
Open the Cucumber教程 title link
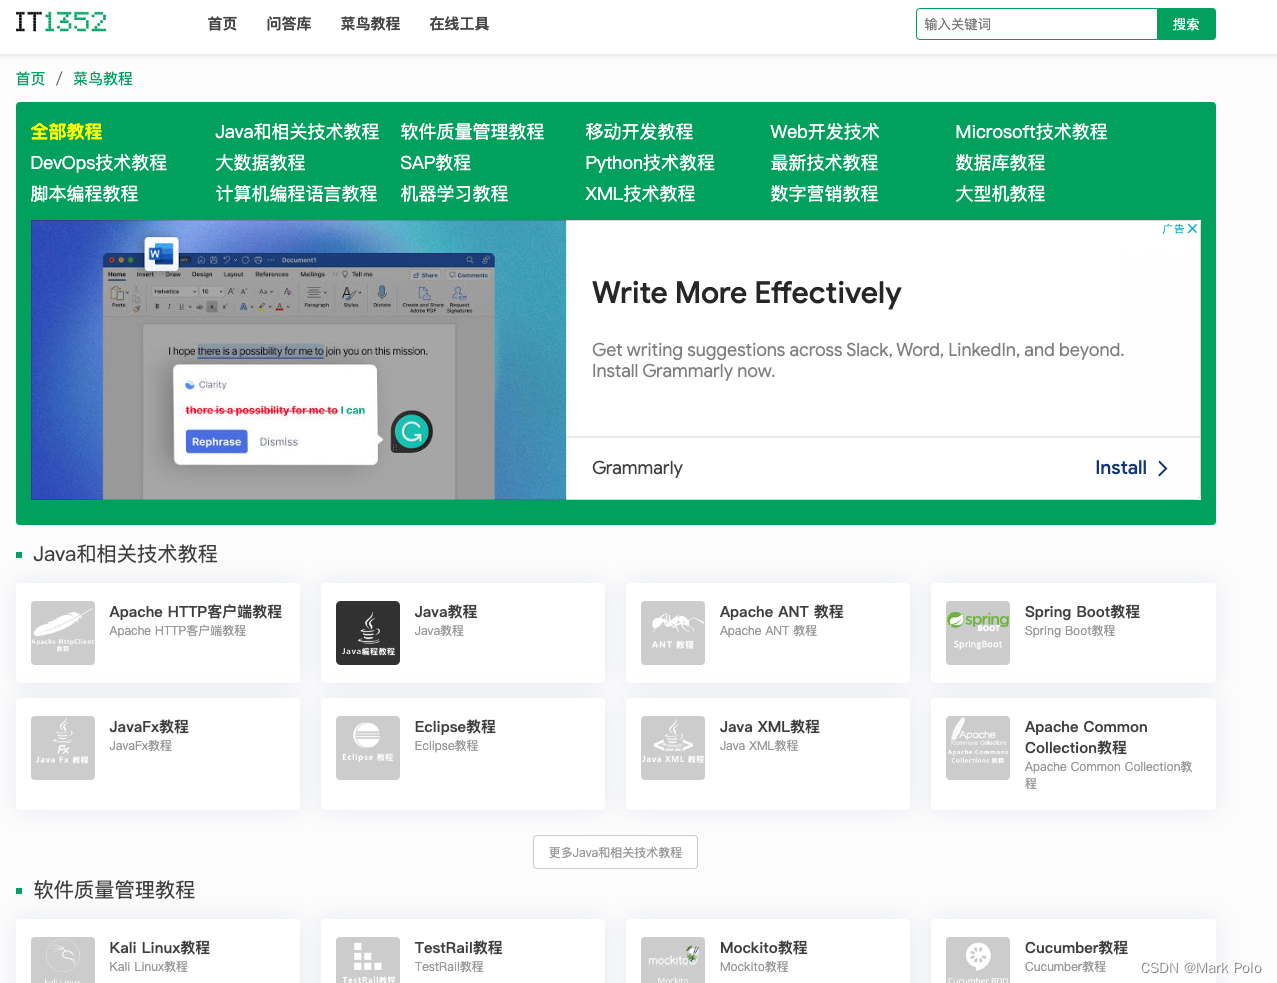pos(1076,948)
